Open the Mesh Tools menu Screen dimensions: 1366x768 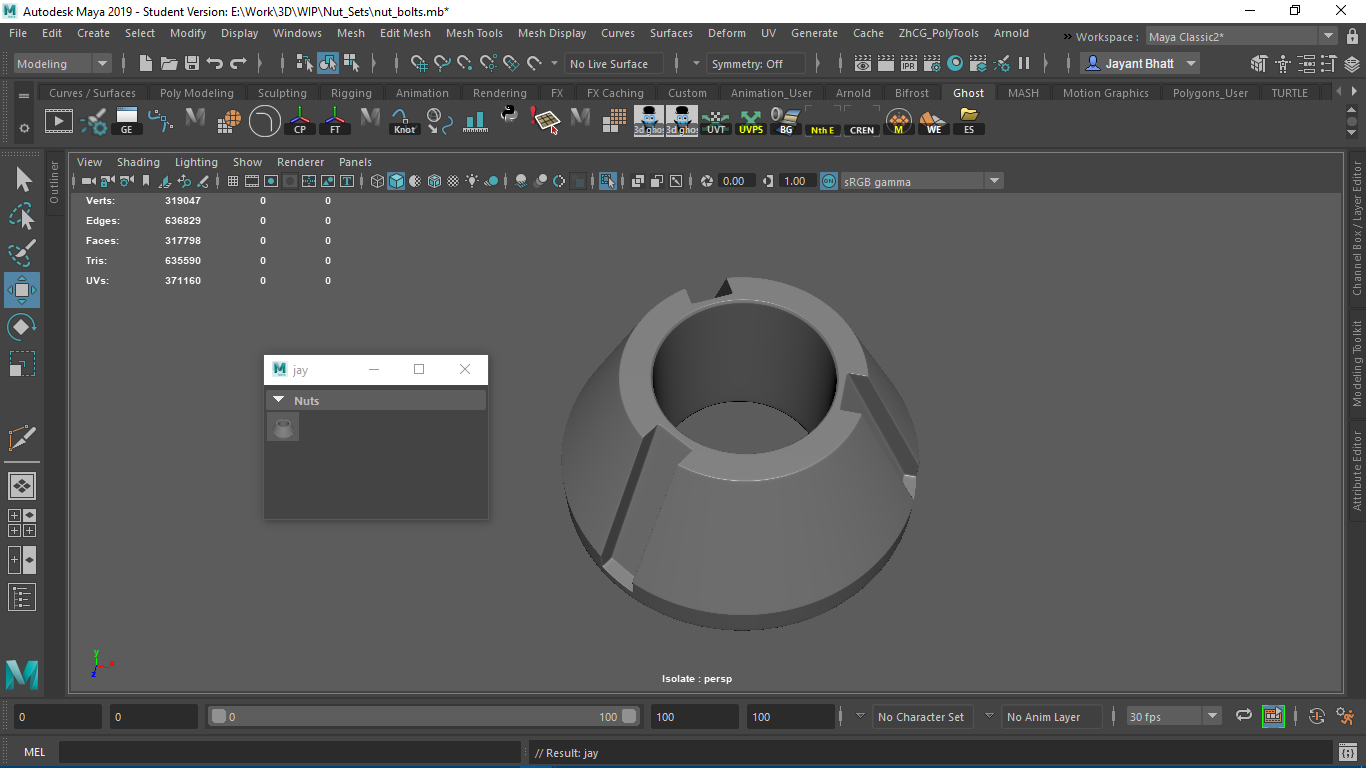click(474, 33)
